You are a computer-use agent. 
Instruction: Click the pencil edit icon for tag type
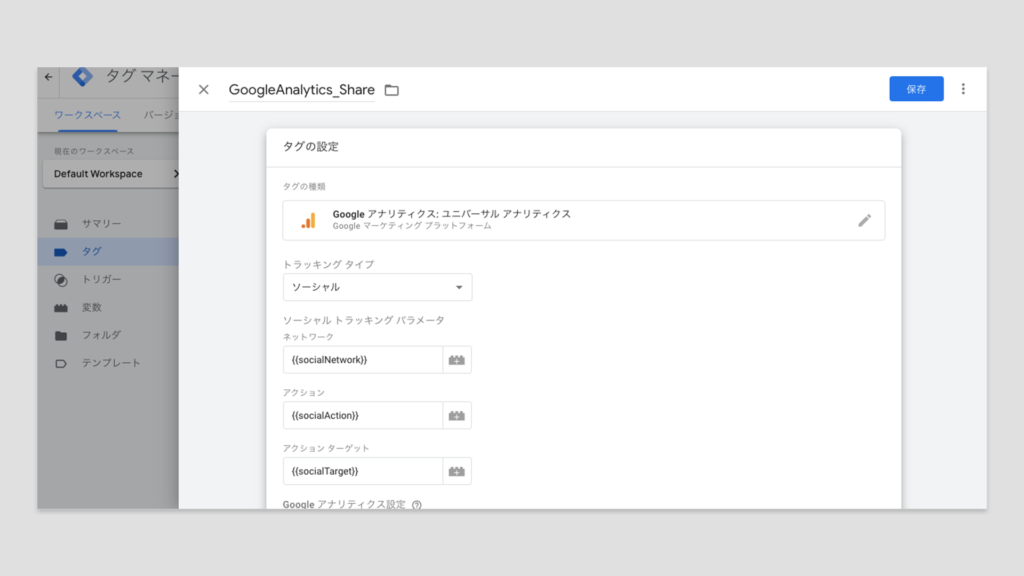(x=864, y=221)
